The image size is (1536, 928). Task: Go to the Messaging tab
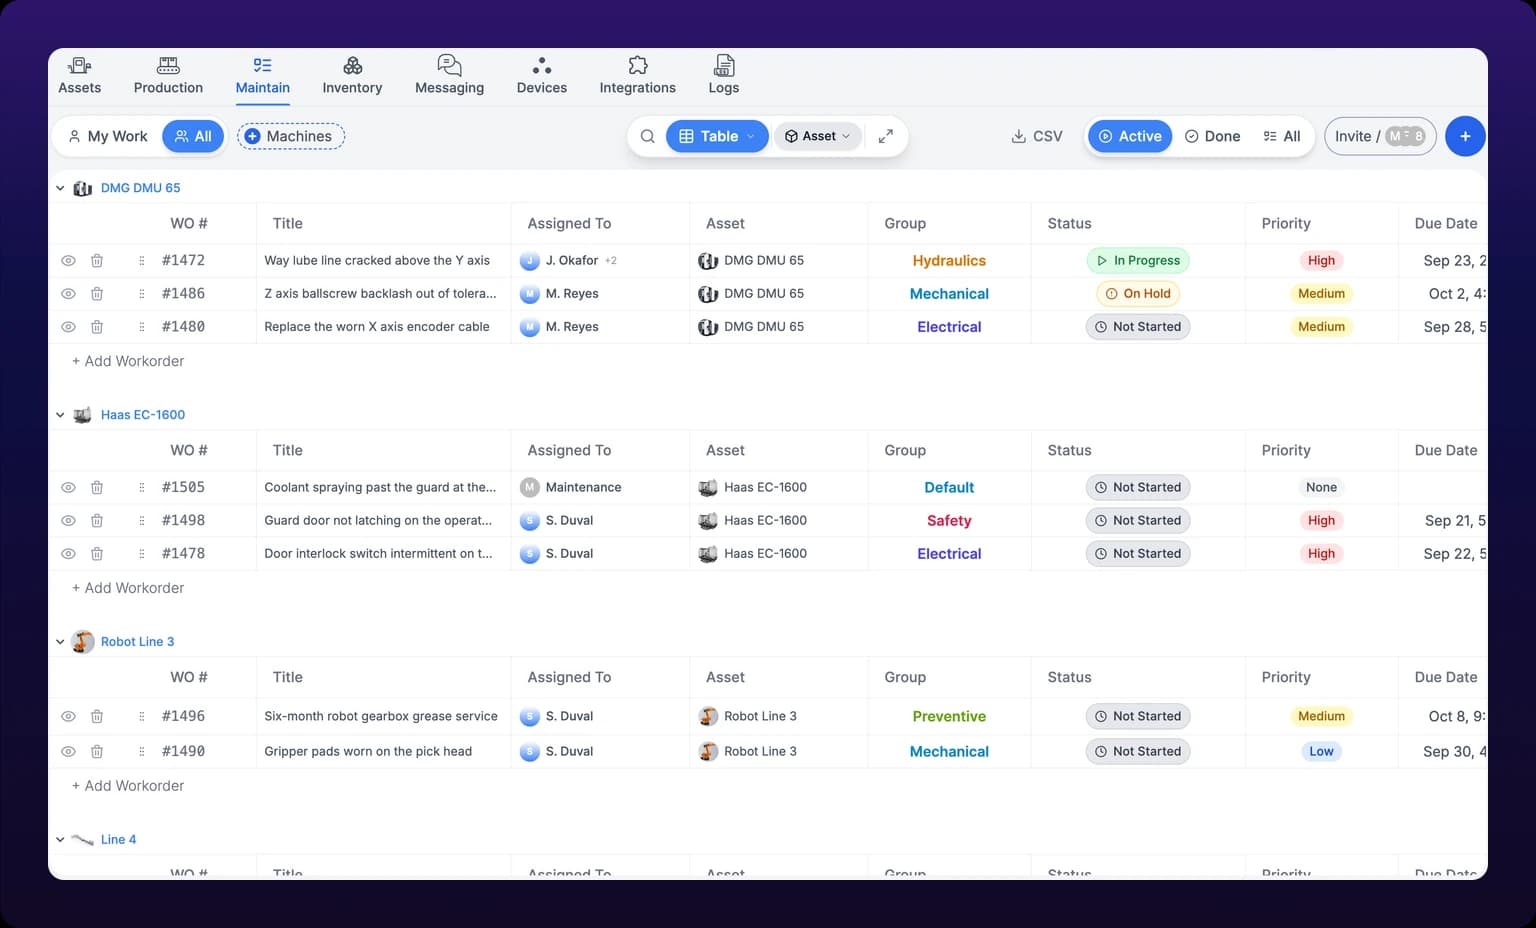(x=449, y=76)
